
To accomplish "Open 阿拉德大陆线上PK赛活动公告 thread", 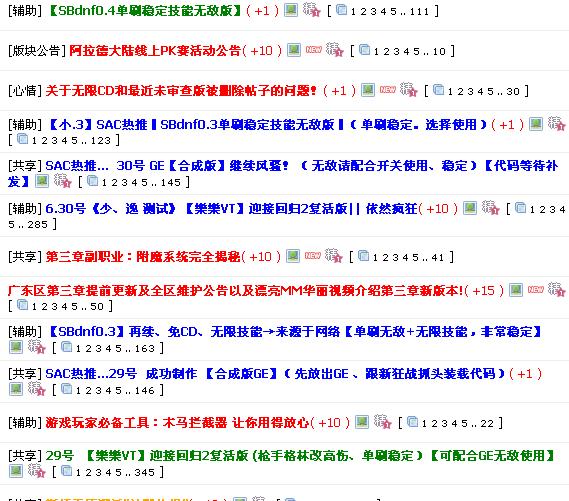I will click(155, 50).
